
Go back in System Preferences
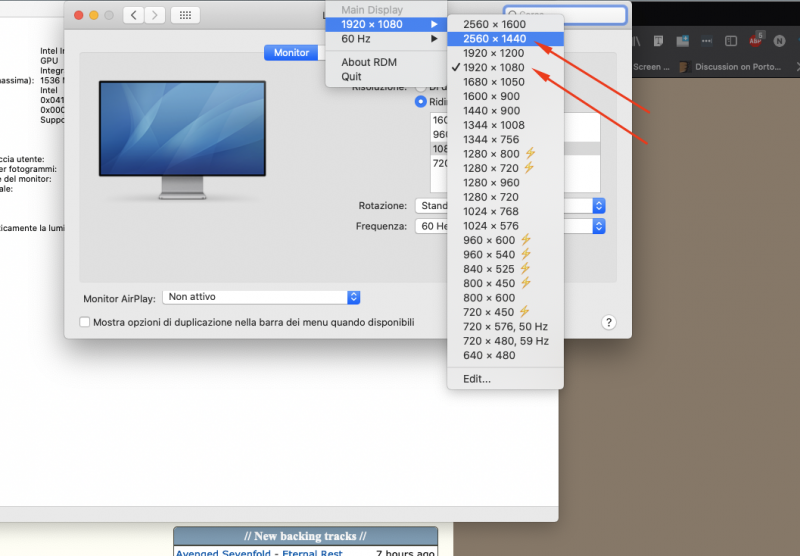click(x=134, y=15)
